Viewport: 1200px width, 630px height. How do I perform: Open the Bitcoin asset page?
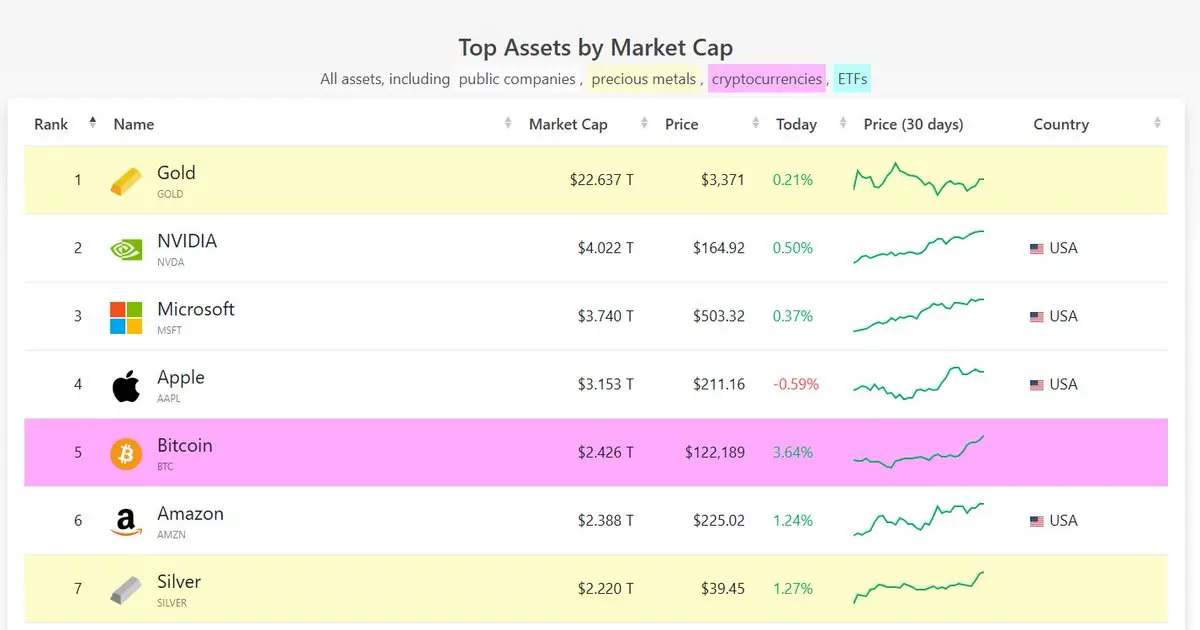point(185,445)
